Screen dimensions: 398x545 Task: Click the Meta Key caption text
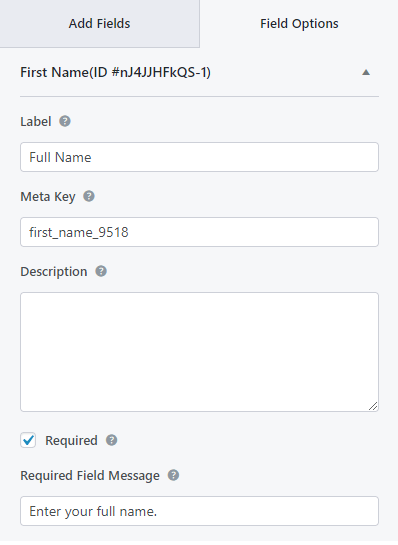[x=48, y=197]
